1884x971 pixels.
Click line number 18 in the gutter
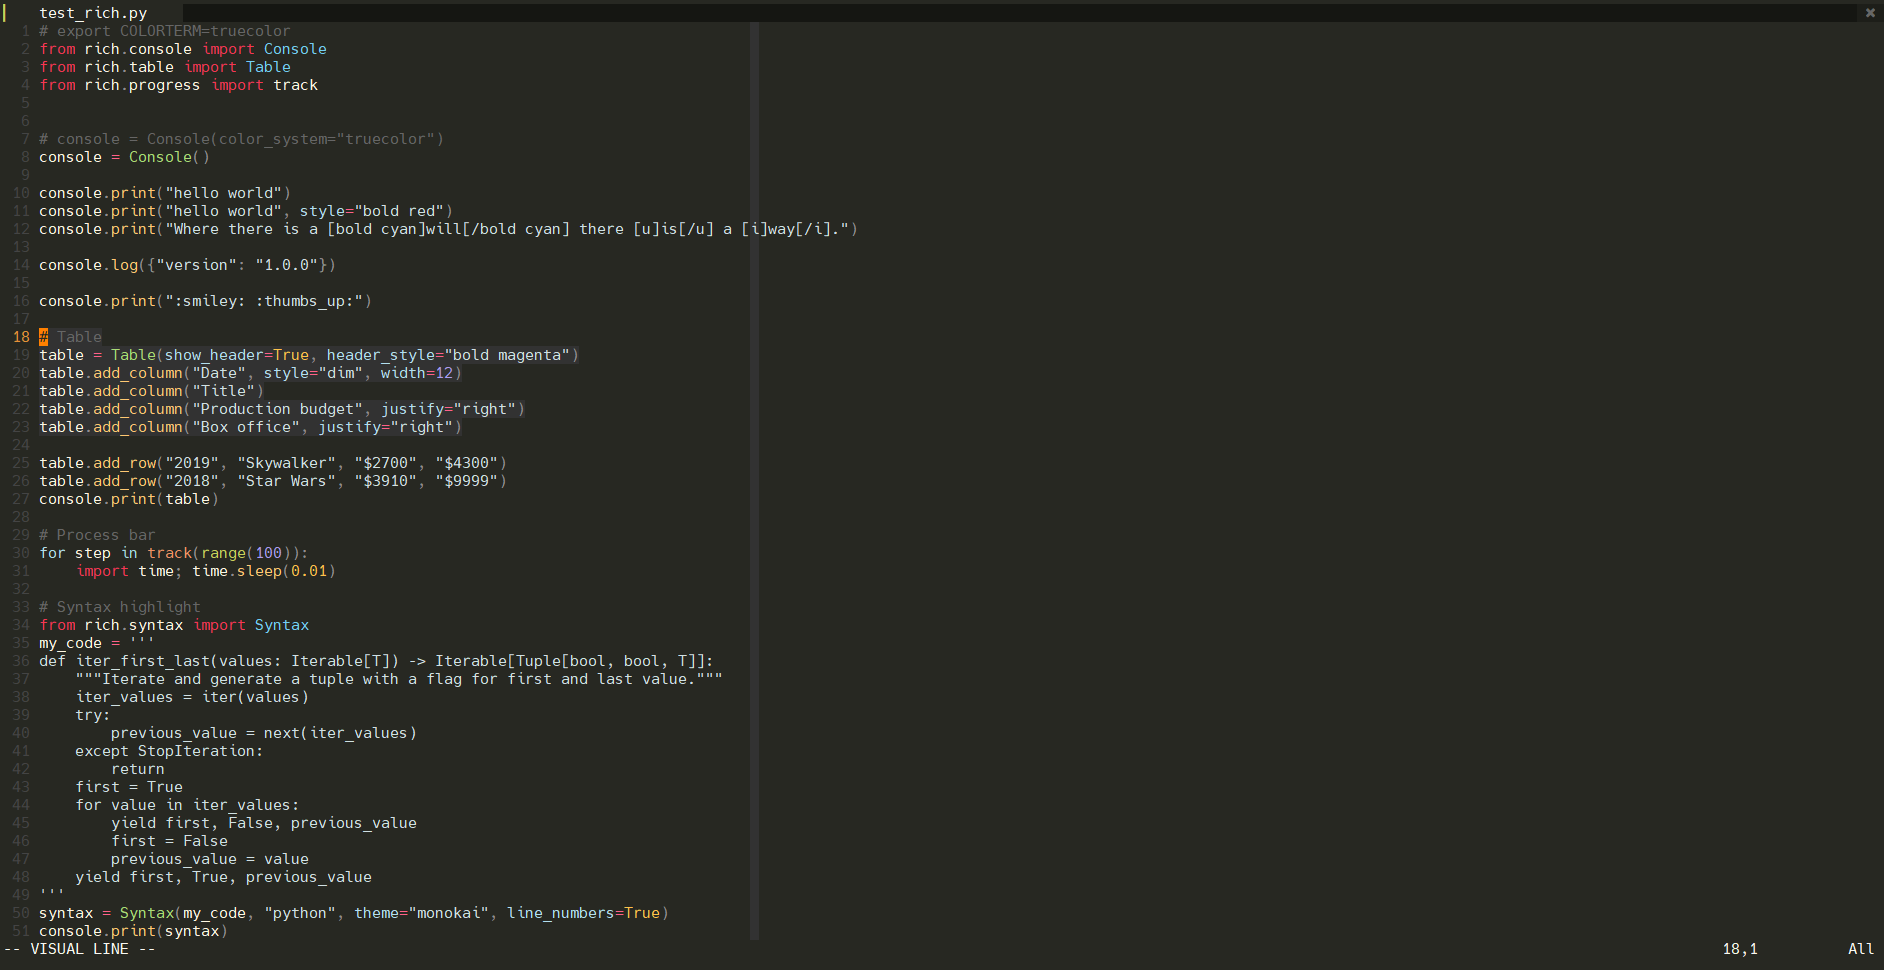[x=21, y=337]
